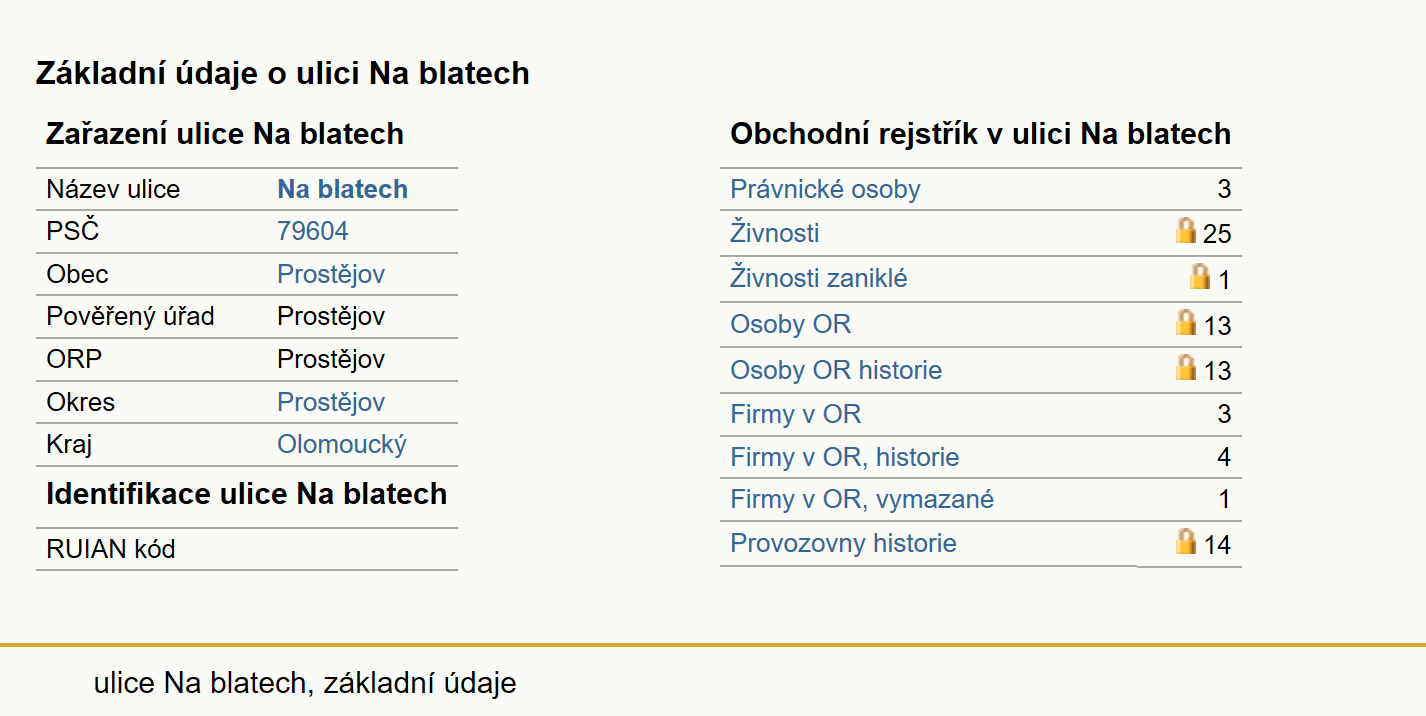Screen dimensions: 1426x716
Task: Open the Olomoucký region link
Action: click(x=342, y=444)
